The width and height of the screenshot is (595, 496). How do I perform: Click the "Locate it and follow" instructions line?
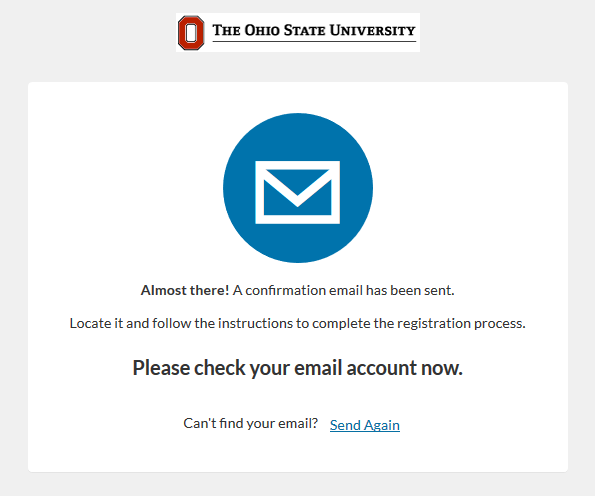pyautogui.click(x=298, y=323)
